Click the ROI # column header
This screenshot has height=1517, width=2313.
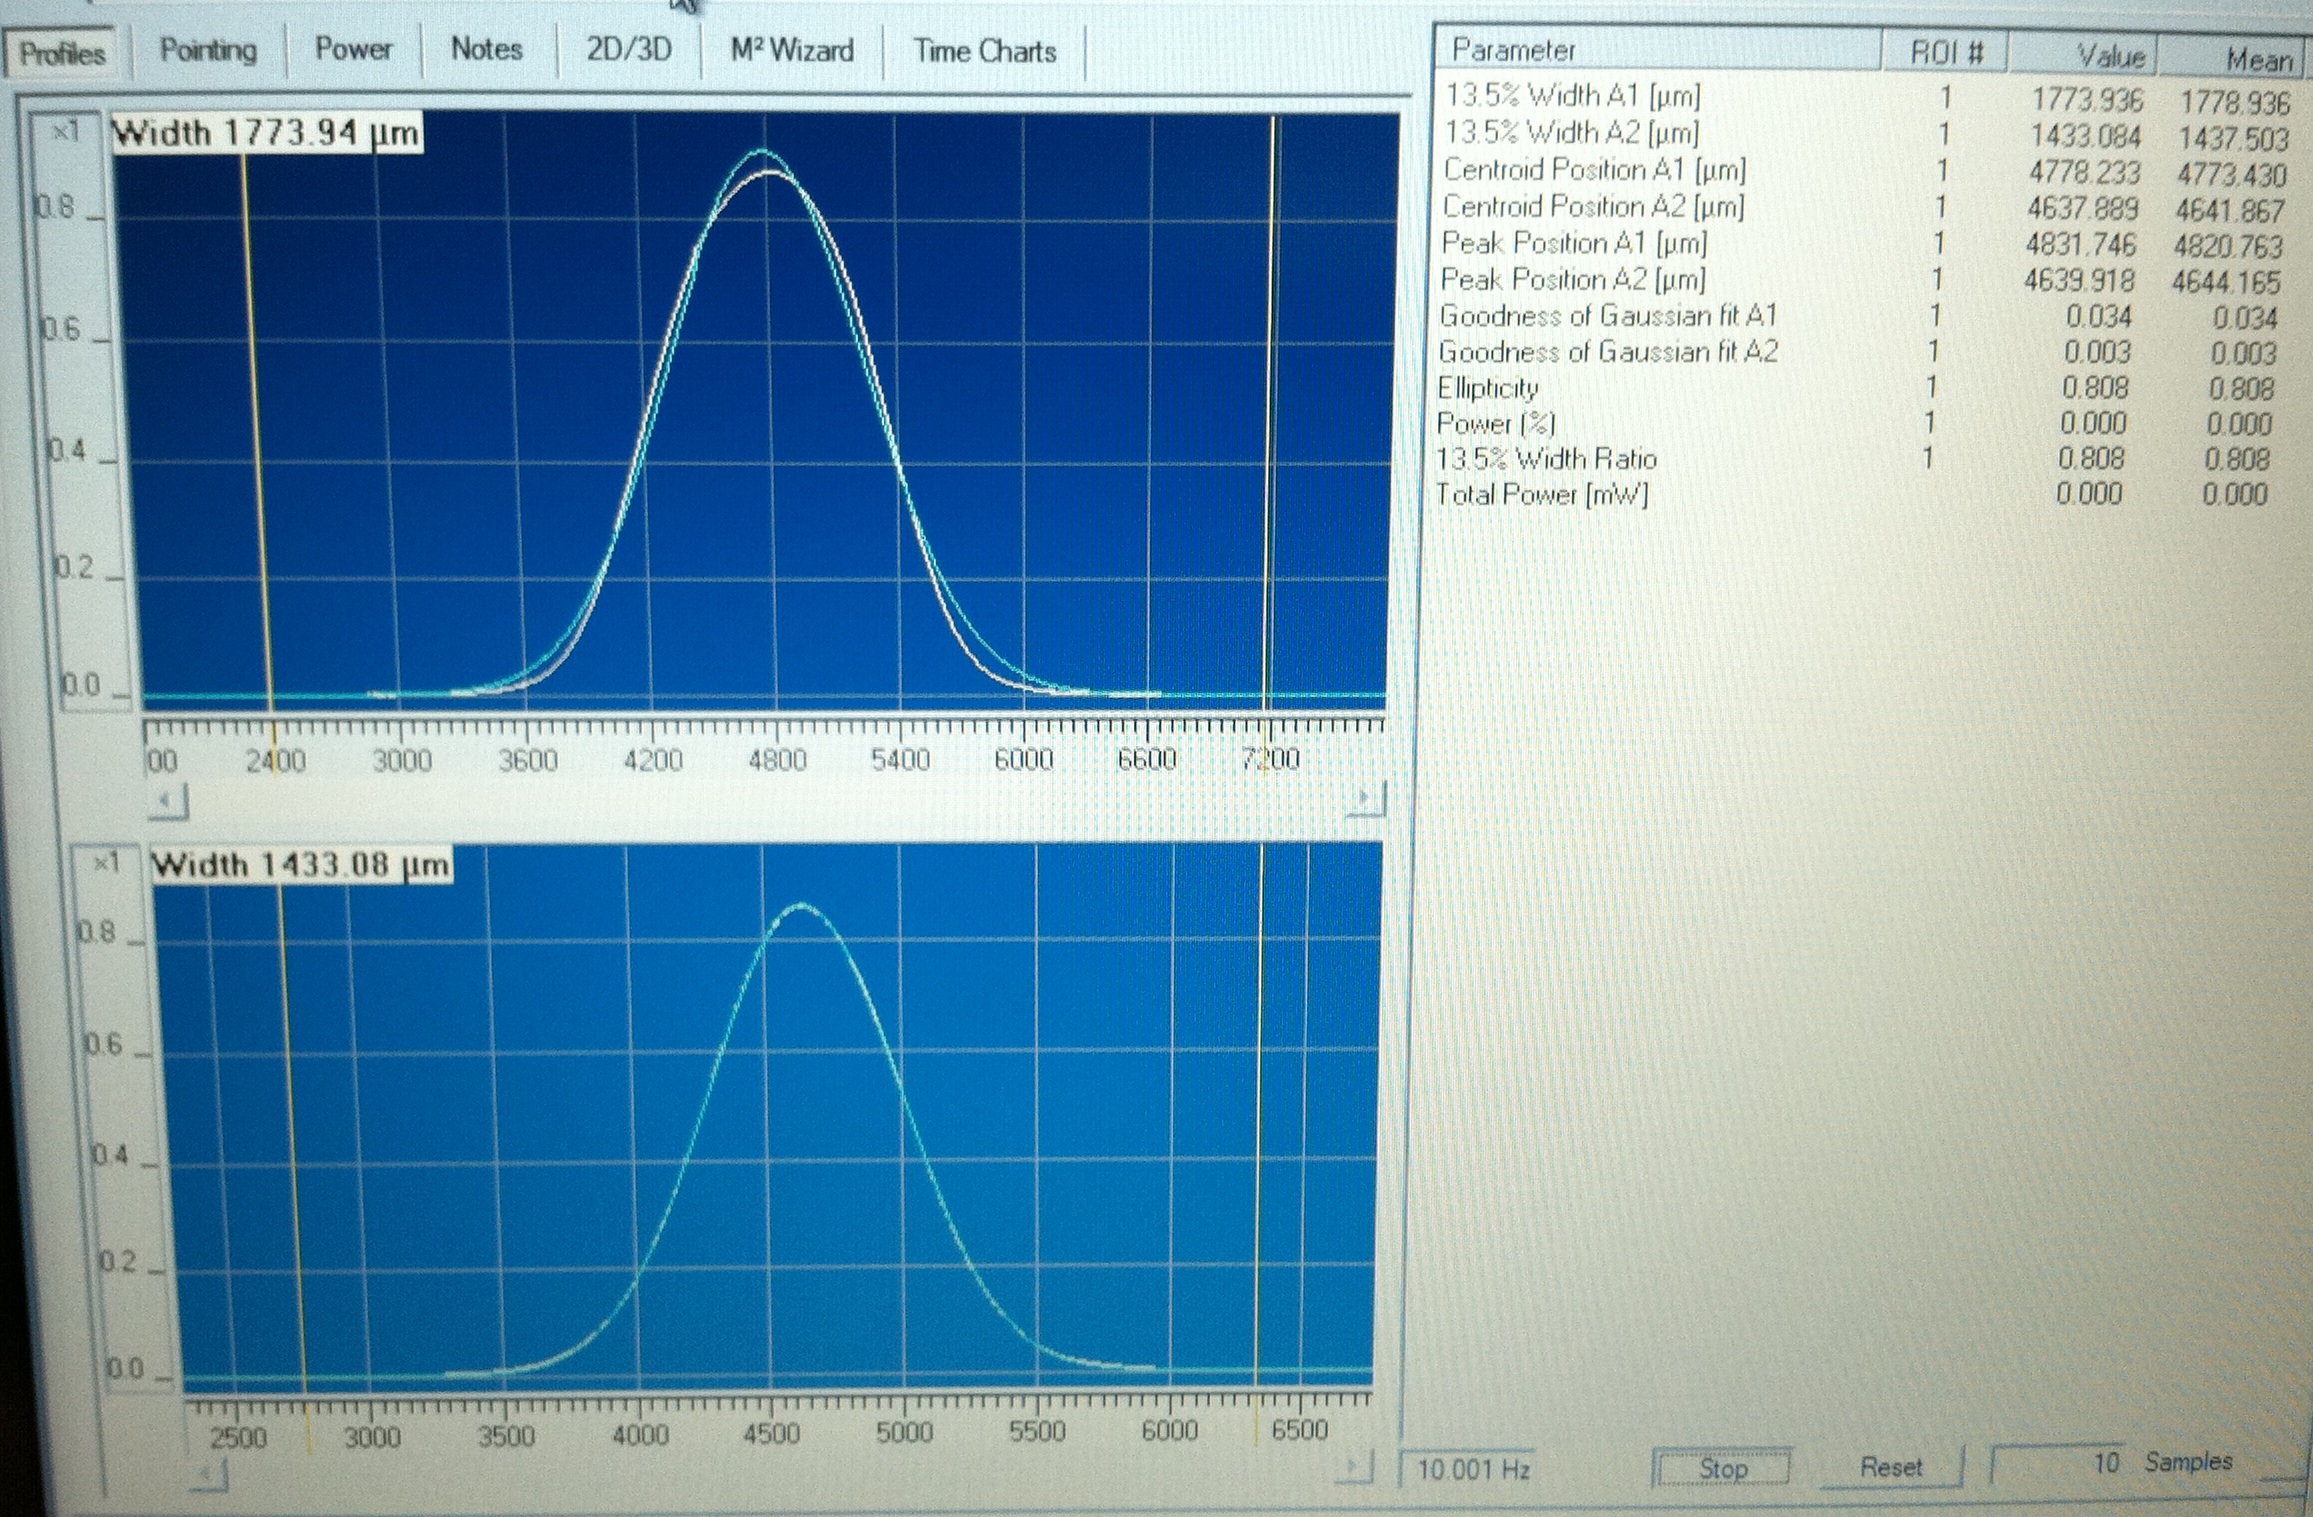coord(1945,52)
